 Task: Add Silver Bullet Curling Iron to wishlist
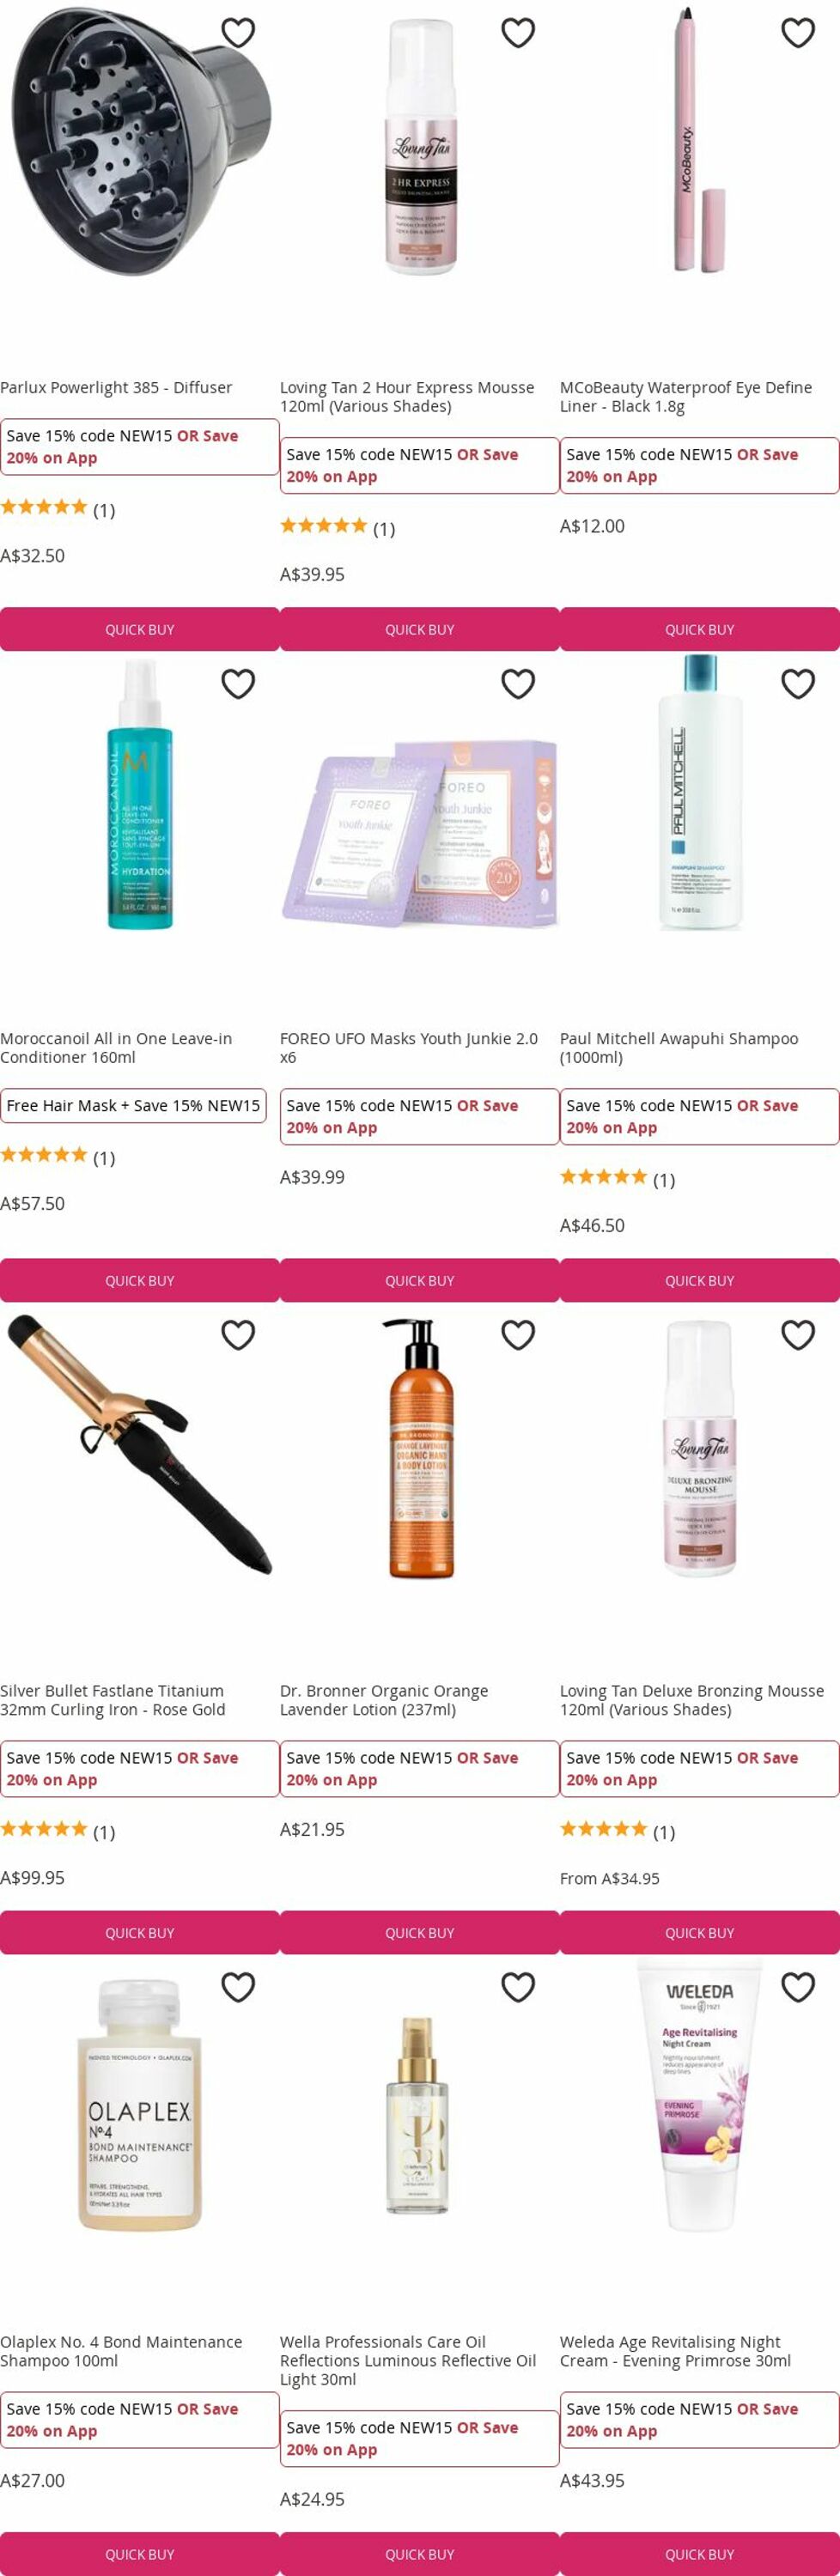(x=238, y=1335)
